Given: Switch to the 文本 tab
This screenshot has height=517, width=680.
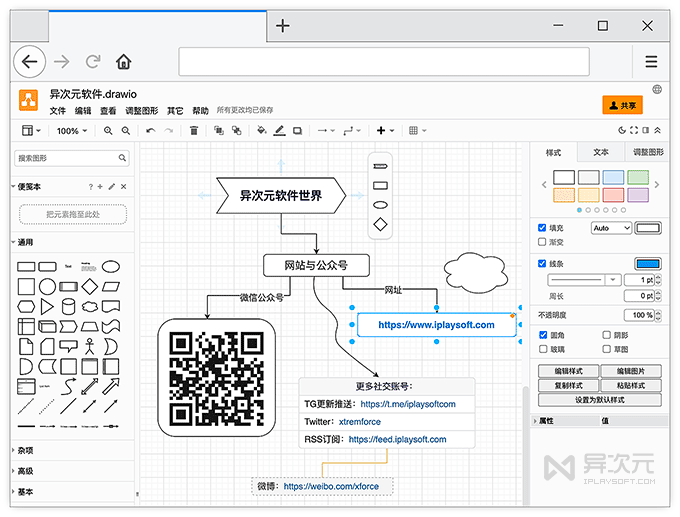Looking at the screenshot, I should (x=601, y=152).
